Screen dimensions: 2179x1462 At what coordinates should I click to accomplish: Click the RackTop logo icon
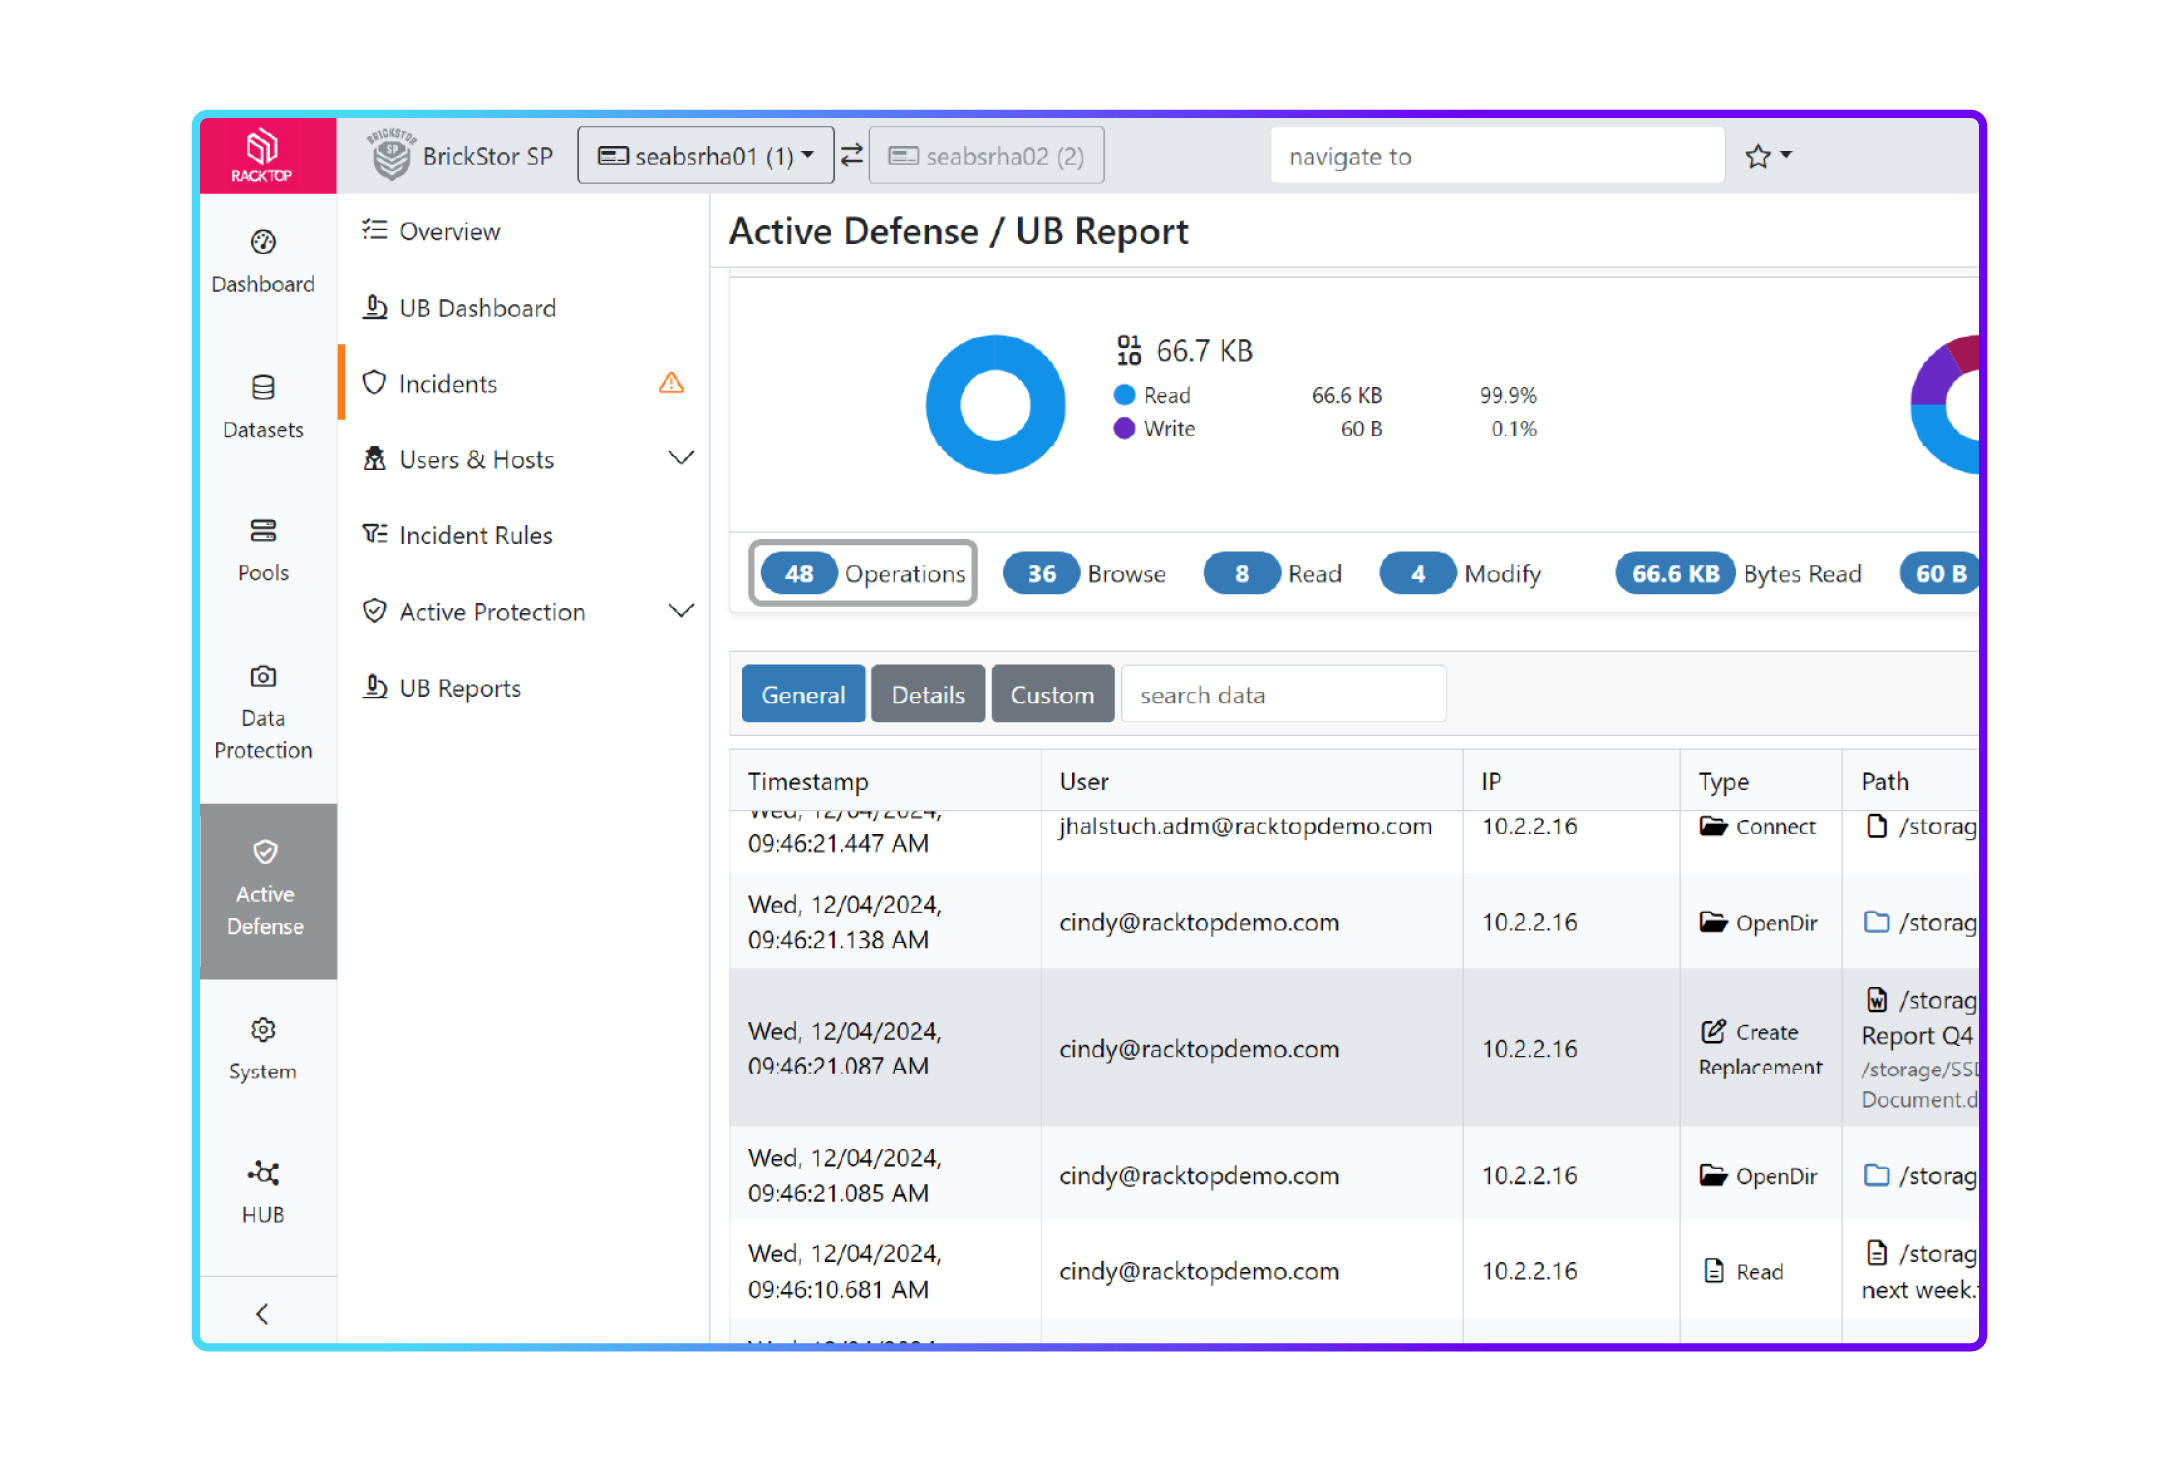pos(262,155)
